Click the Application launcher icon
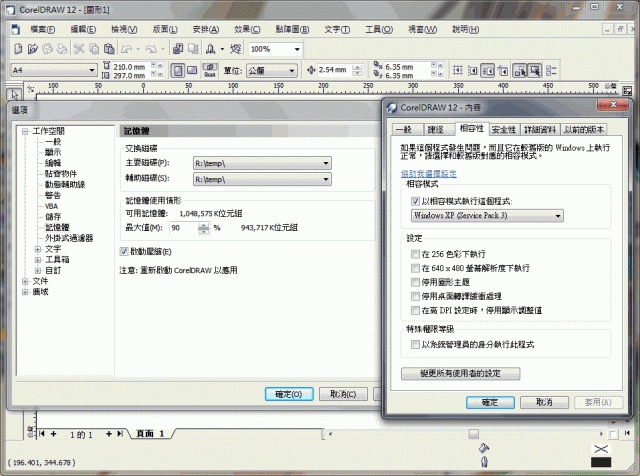Screen dimensions: 640x476 pyautogui.click(x=211, y=49)
